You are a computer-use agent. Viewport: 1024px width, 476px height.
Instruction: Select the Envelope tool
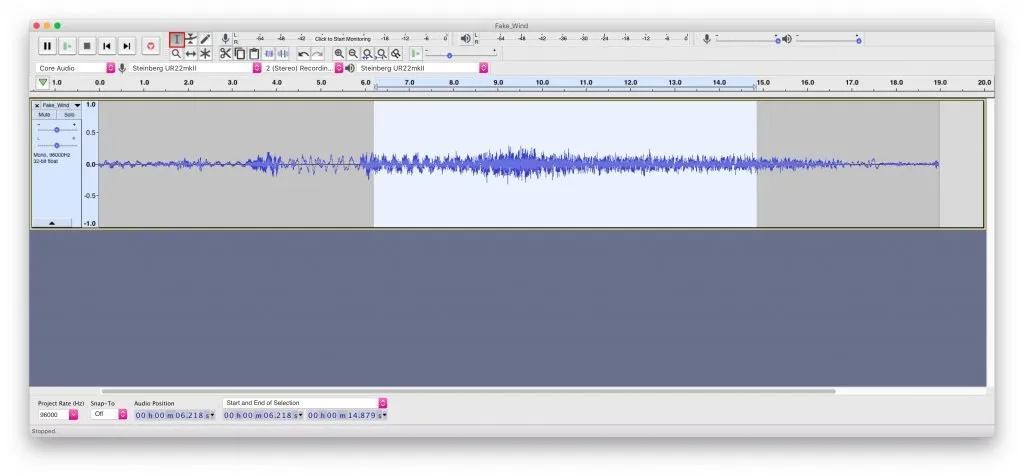(191, 40)
